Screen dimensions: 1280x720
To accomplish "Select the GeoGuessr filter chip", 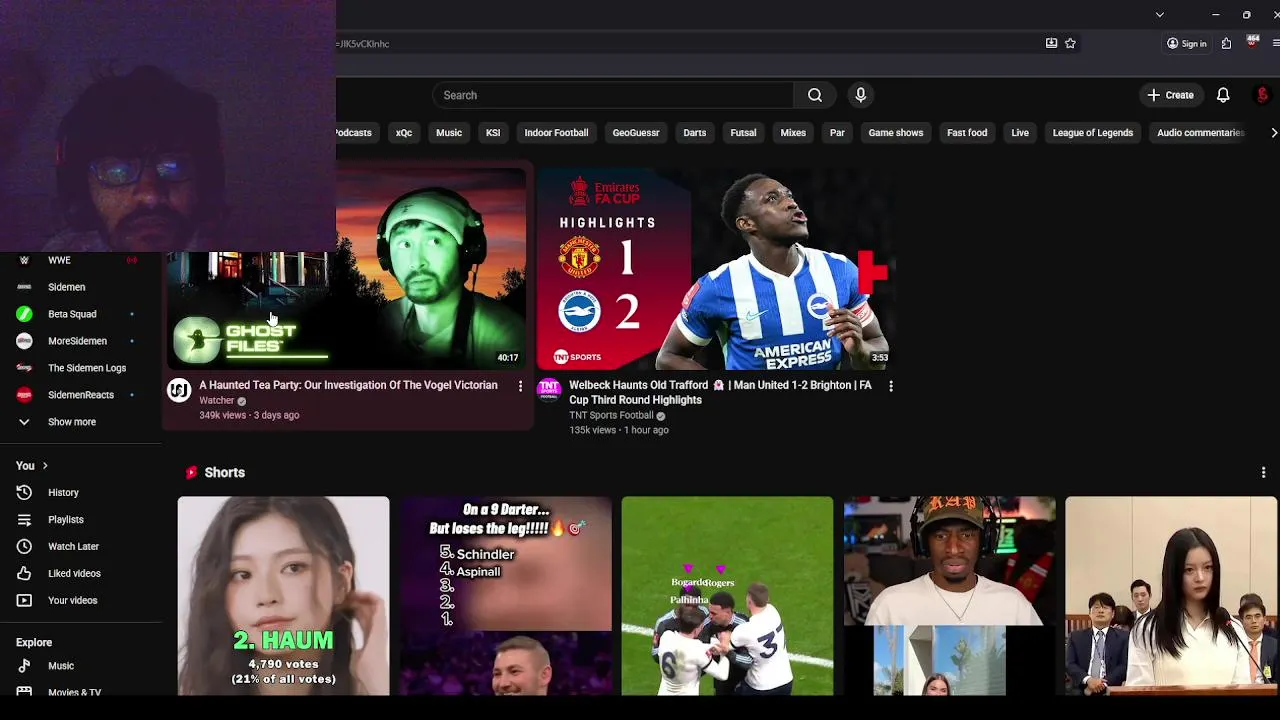I will (x=636, y=132).
